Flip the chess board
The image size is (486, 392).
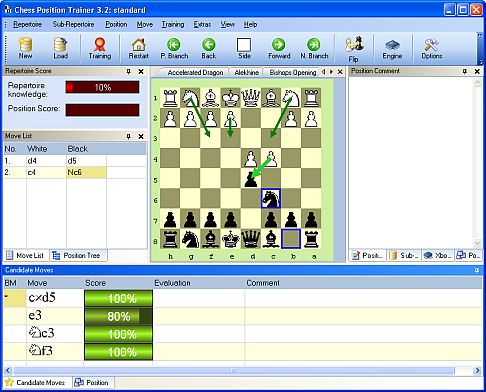coord(354,49)
